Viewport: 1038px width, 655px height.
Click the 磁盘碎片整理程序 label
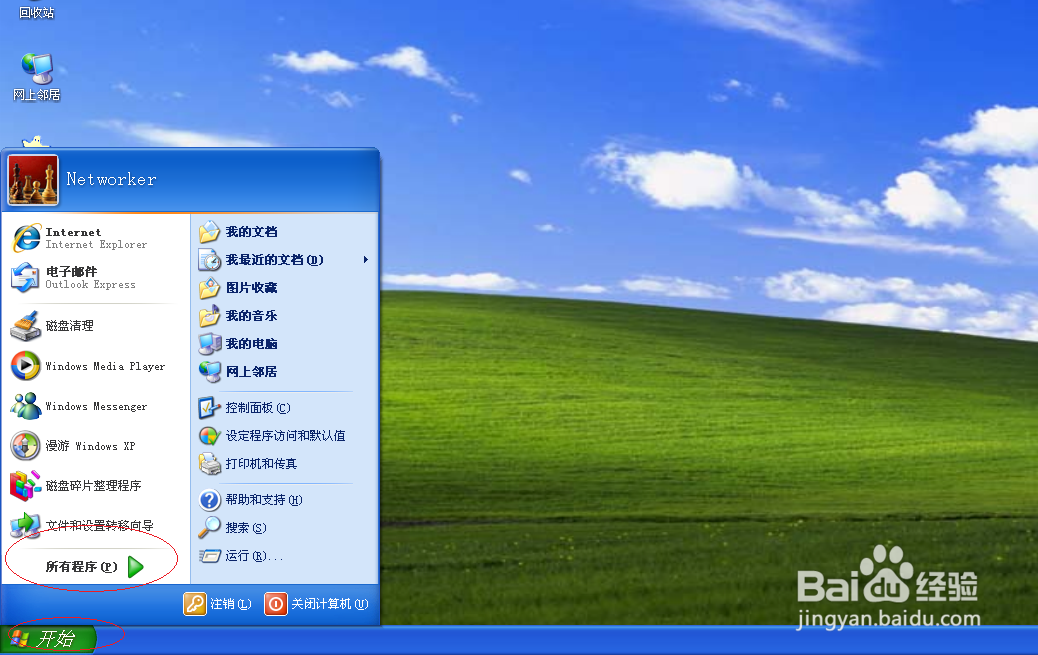[x=93, y=486]
